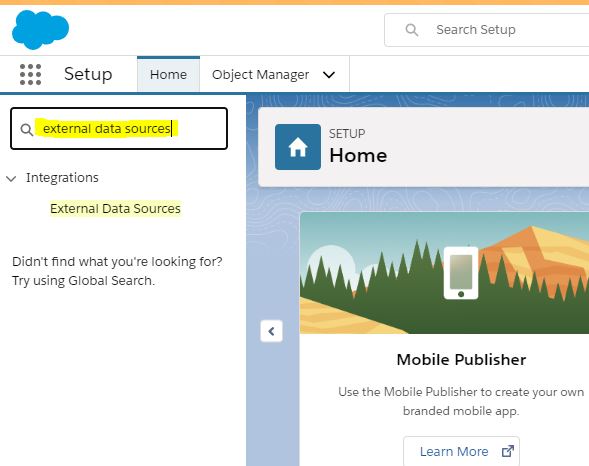Collapse the sidebar with the left arrow button
Image resolution: width=589 pixels, height=466 pixels.
click(271, 331)
